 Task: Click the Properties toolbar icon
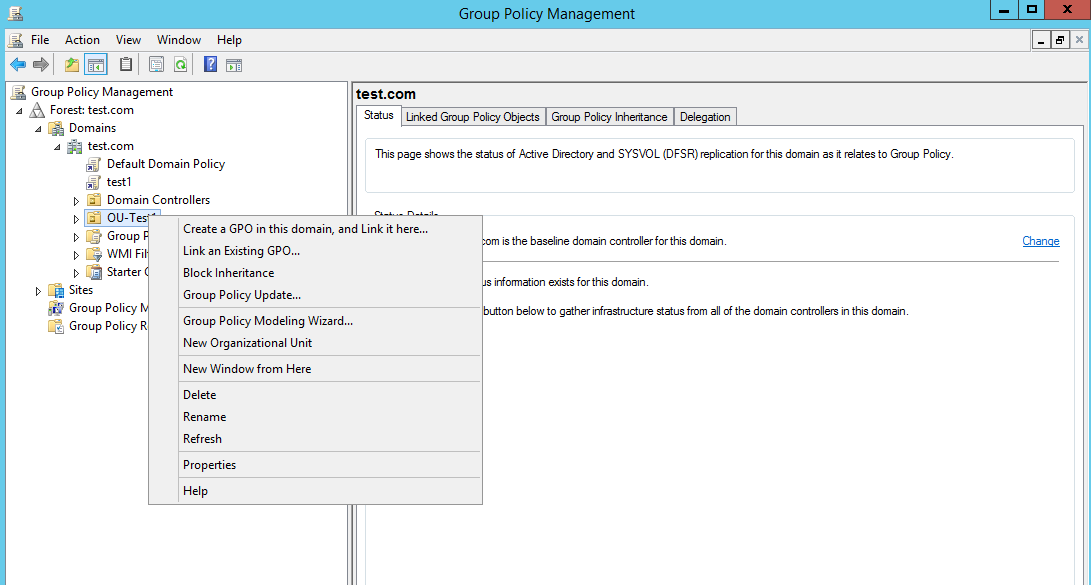pyautogui.click(x=157, y=65)
